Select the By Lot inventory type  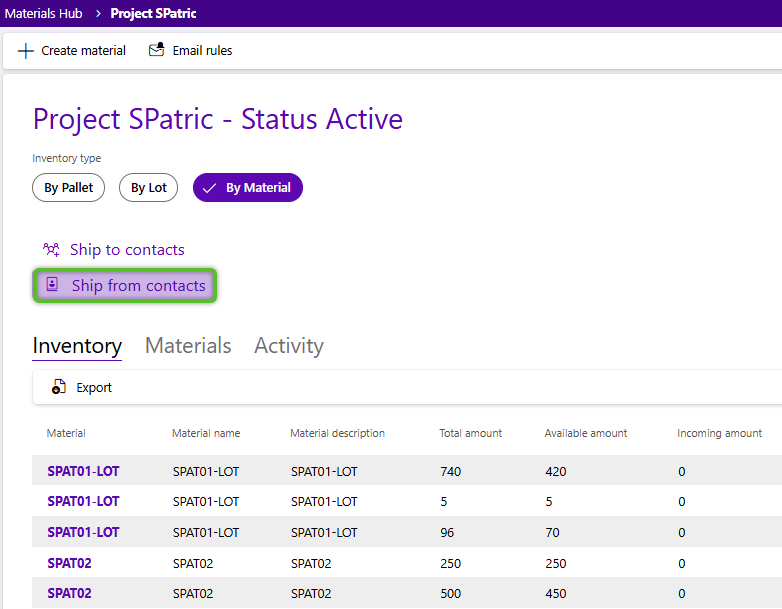tap(148, 188)
